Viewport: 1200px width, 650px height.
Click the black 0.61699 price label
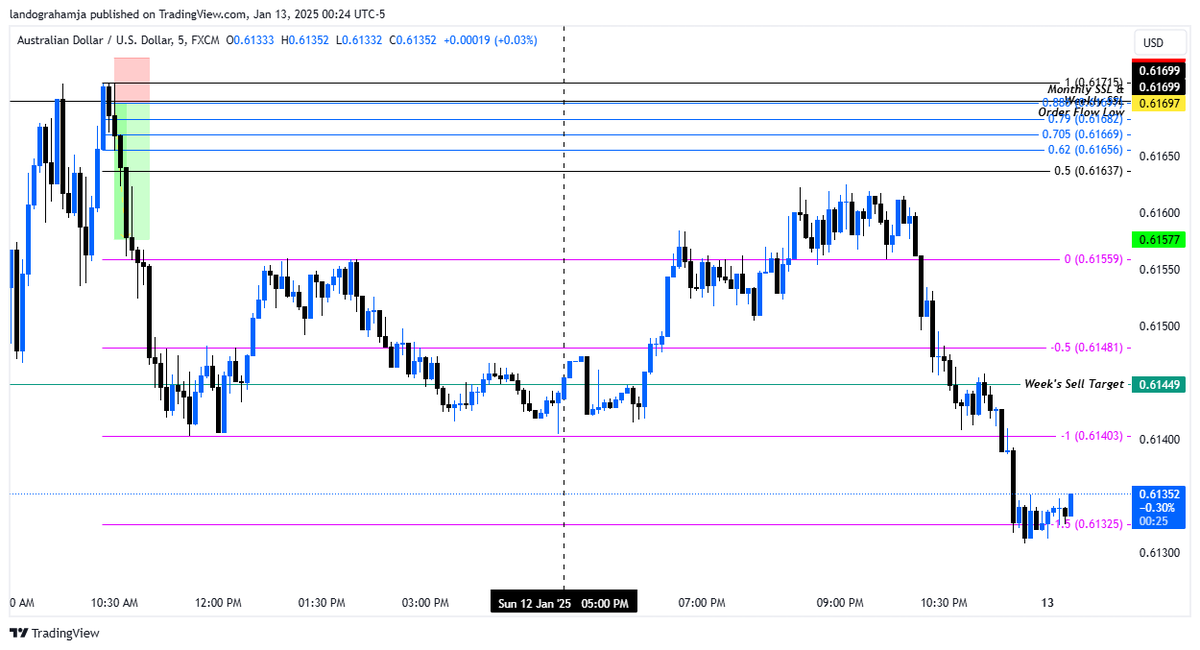1159,88
